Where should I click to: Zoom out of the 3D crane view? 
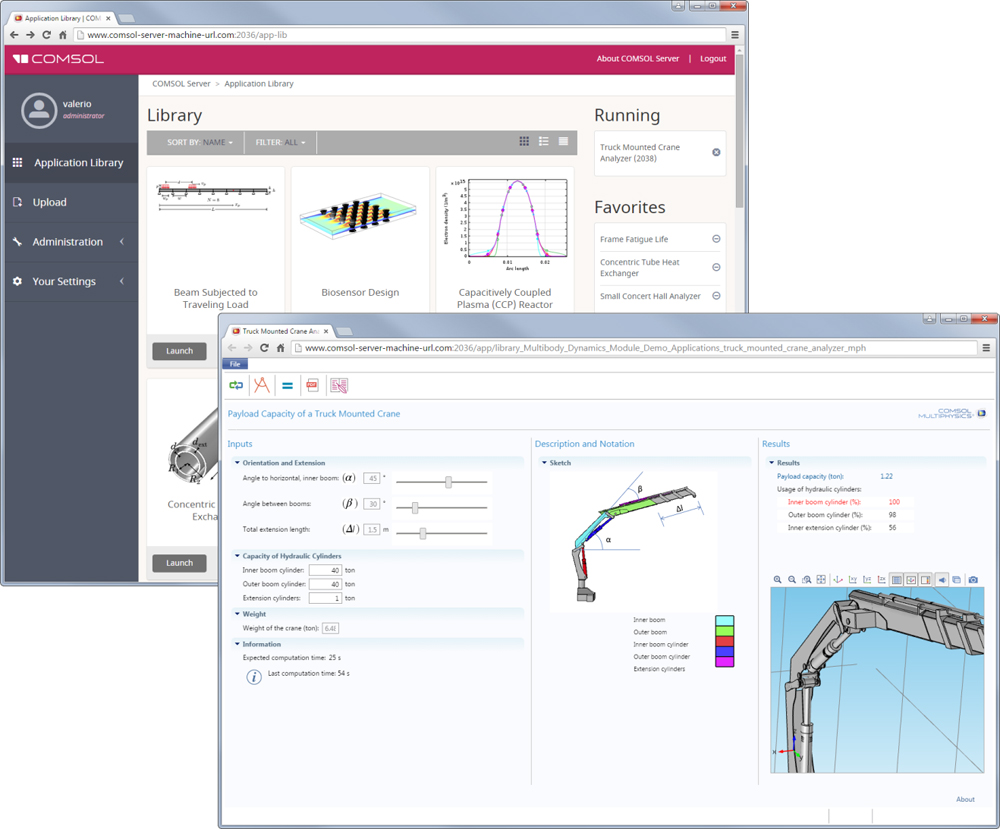[792, 580]
